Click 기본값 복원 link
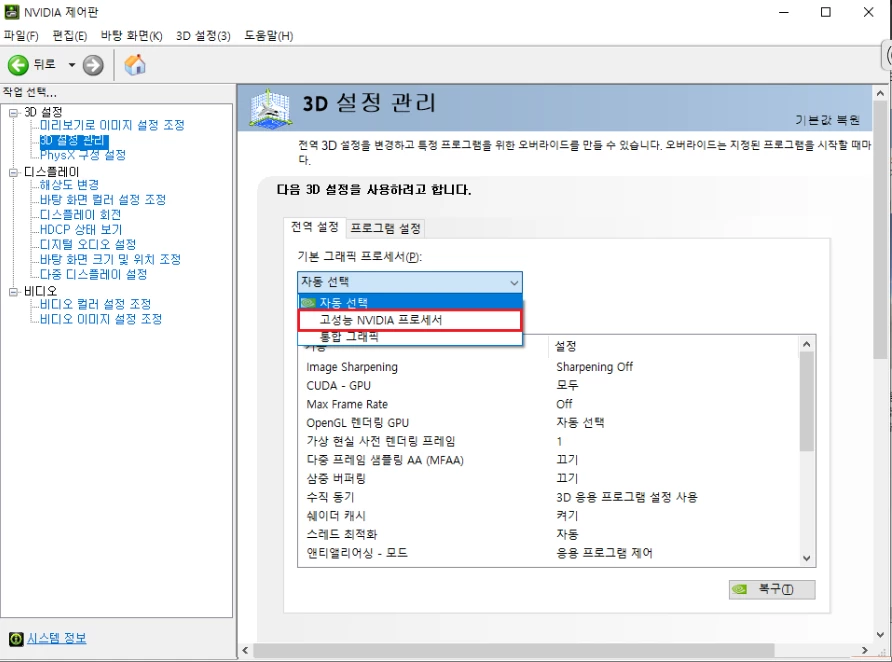 (827, 120)
